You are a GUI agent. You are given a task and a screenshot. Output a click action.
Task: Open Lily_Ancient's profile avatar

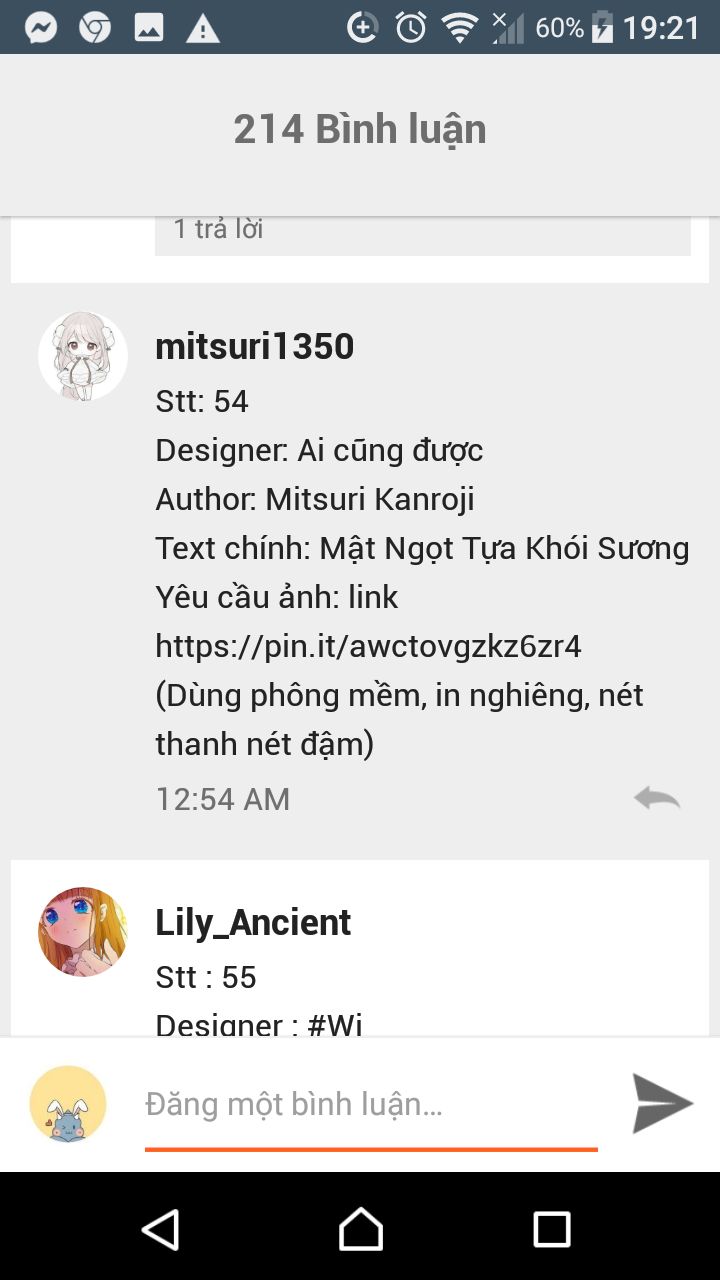pos(83,931)
